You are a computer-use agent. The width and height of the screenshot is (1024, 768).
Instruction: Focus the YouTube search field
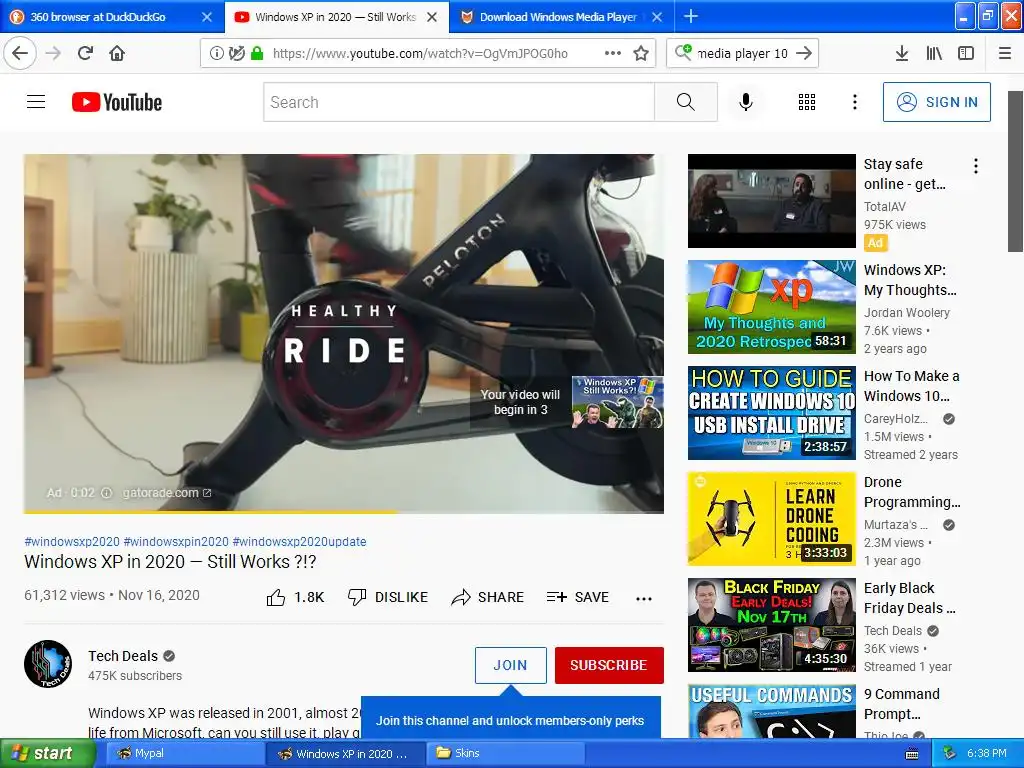pyautogui.click(x=459, y=102)
